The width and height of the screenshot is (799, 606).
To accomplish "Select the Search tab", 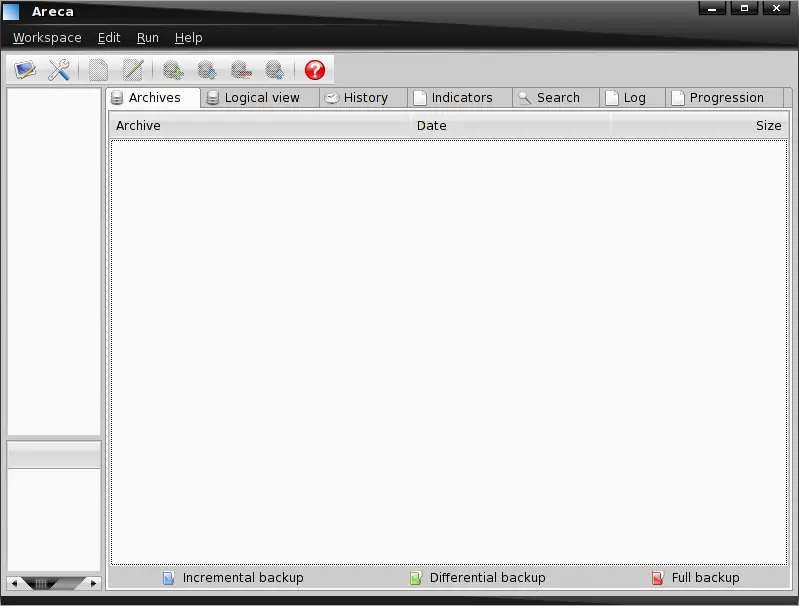I will coord(556,98).
